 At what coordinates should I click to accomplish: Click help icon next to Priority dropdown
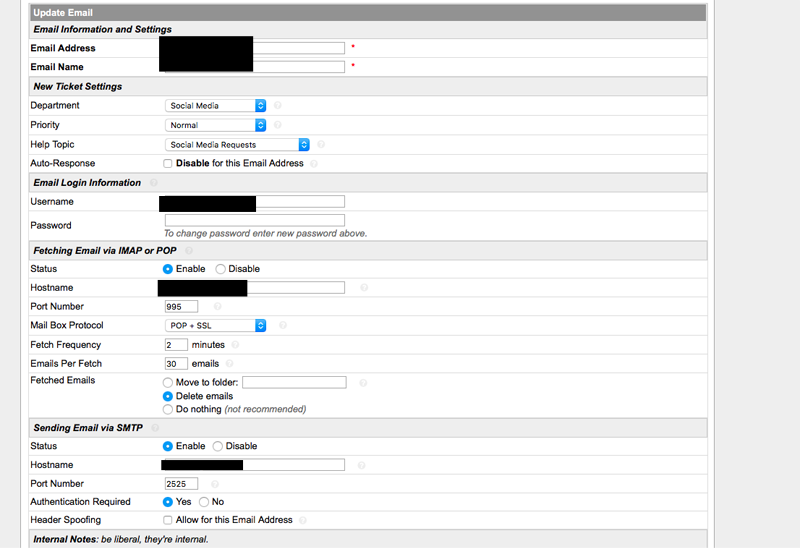pos(278,124)
